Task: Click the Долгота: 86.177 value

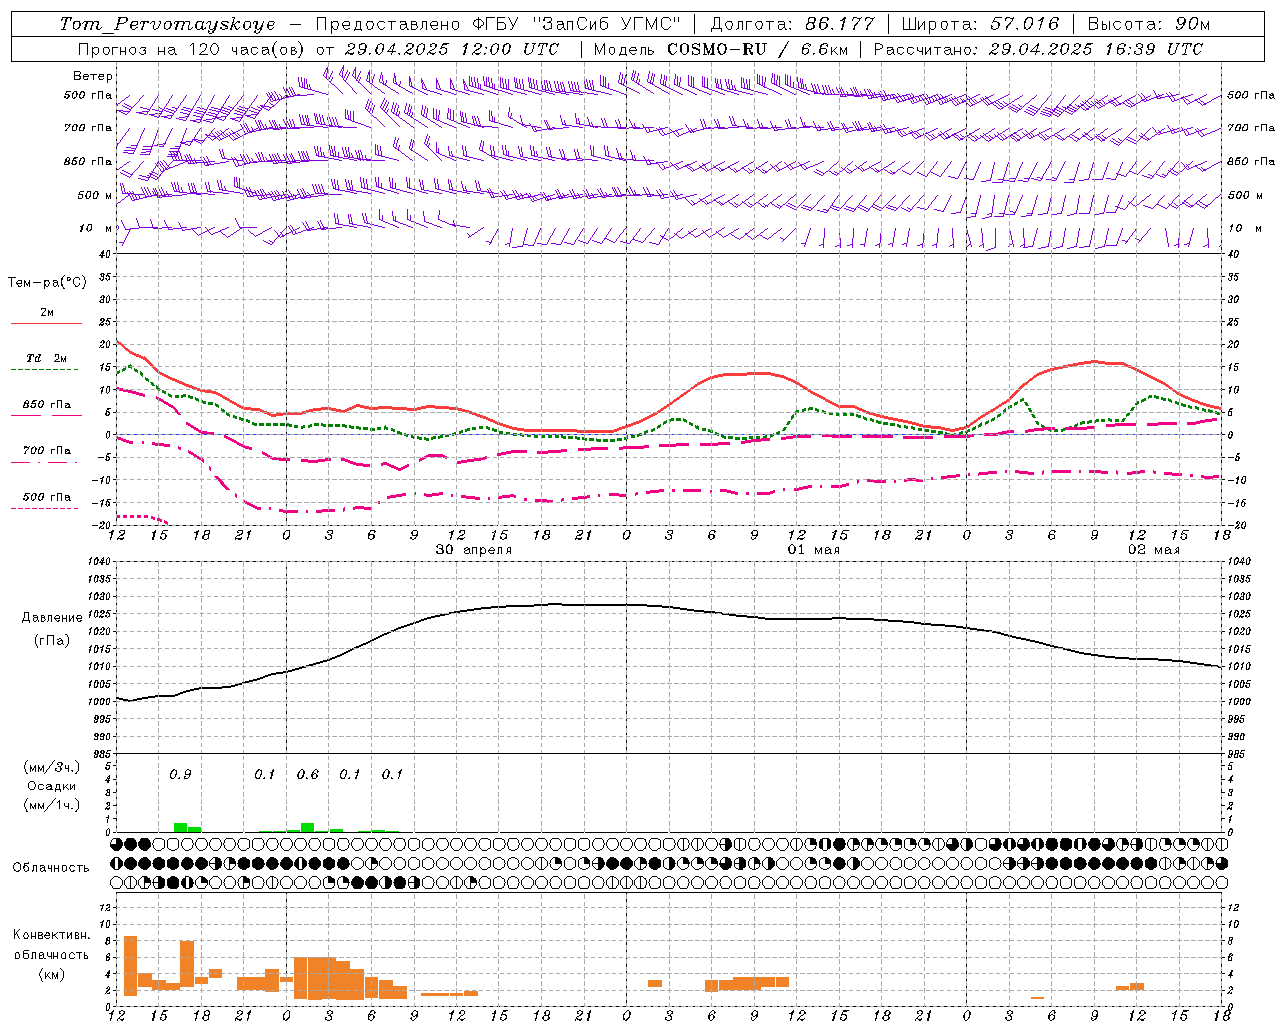Action: [x=793, y=24]
